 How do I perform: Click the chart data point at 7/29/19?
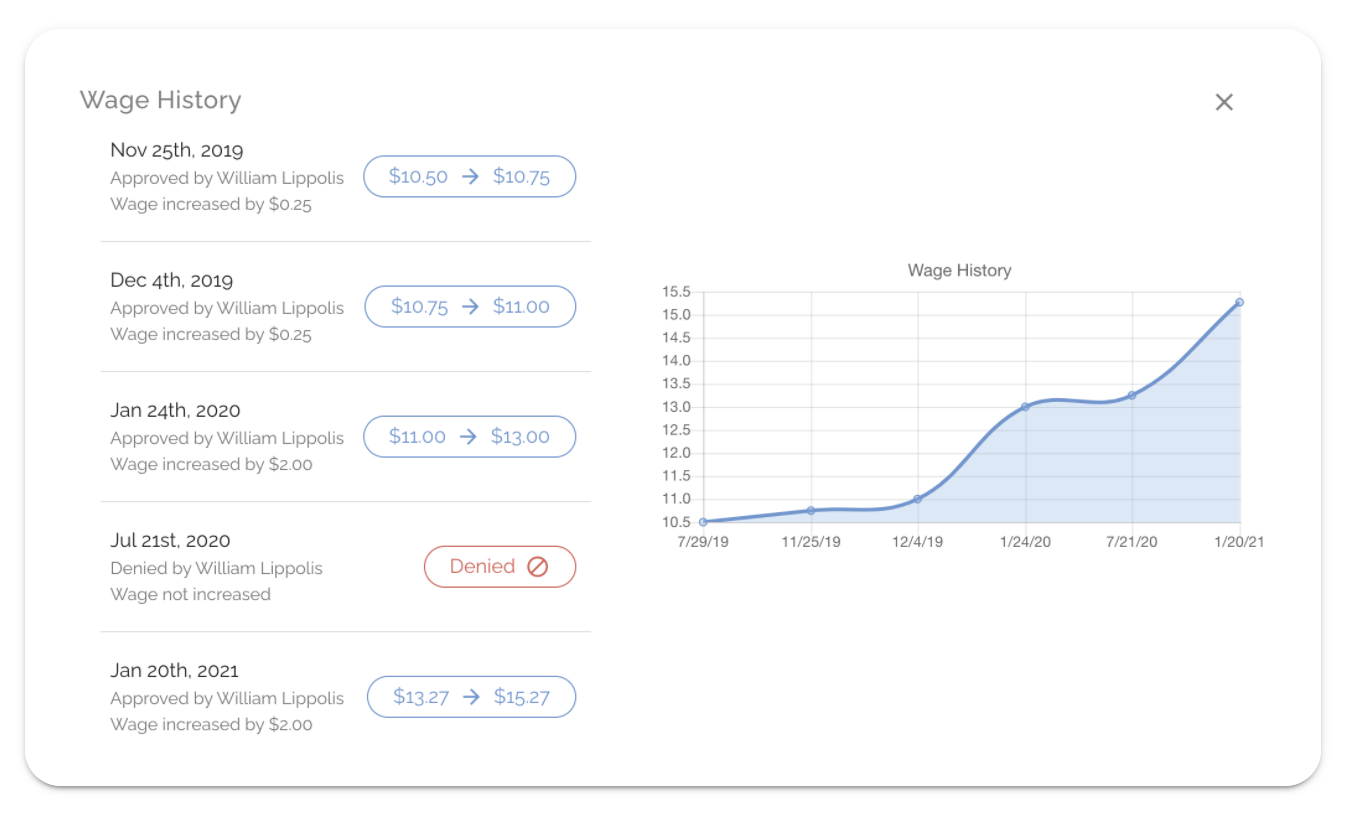[704, 521]
